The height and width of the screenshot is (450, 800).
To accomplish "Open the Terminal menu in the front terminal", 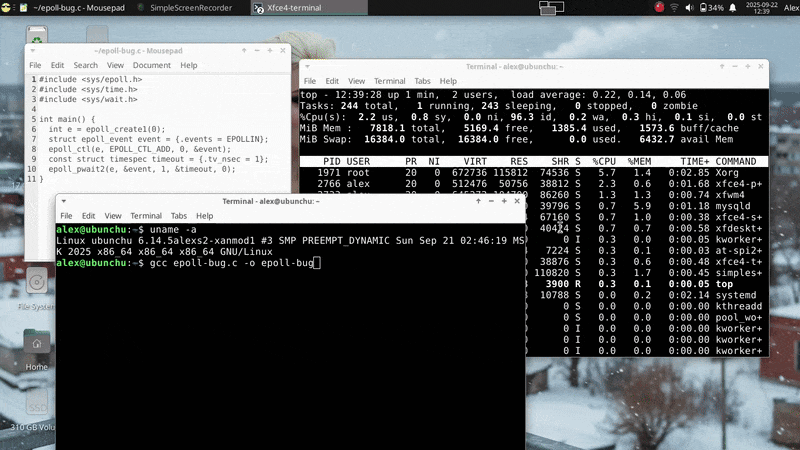I will click(x=146, y=216).
